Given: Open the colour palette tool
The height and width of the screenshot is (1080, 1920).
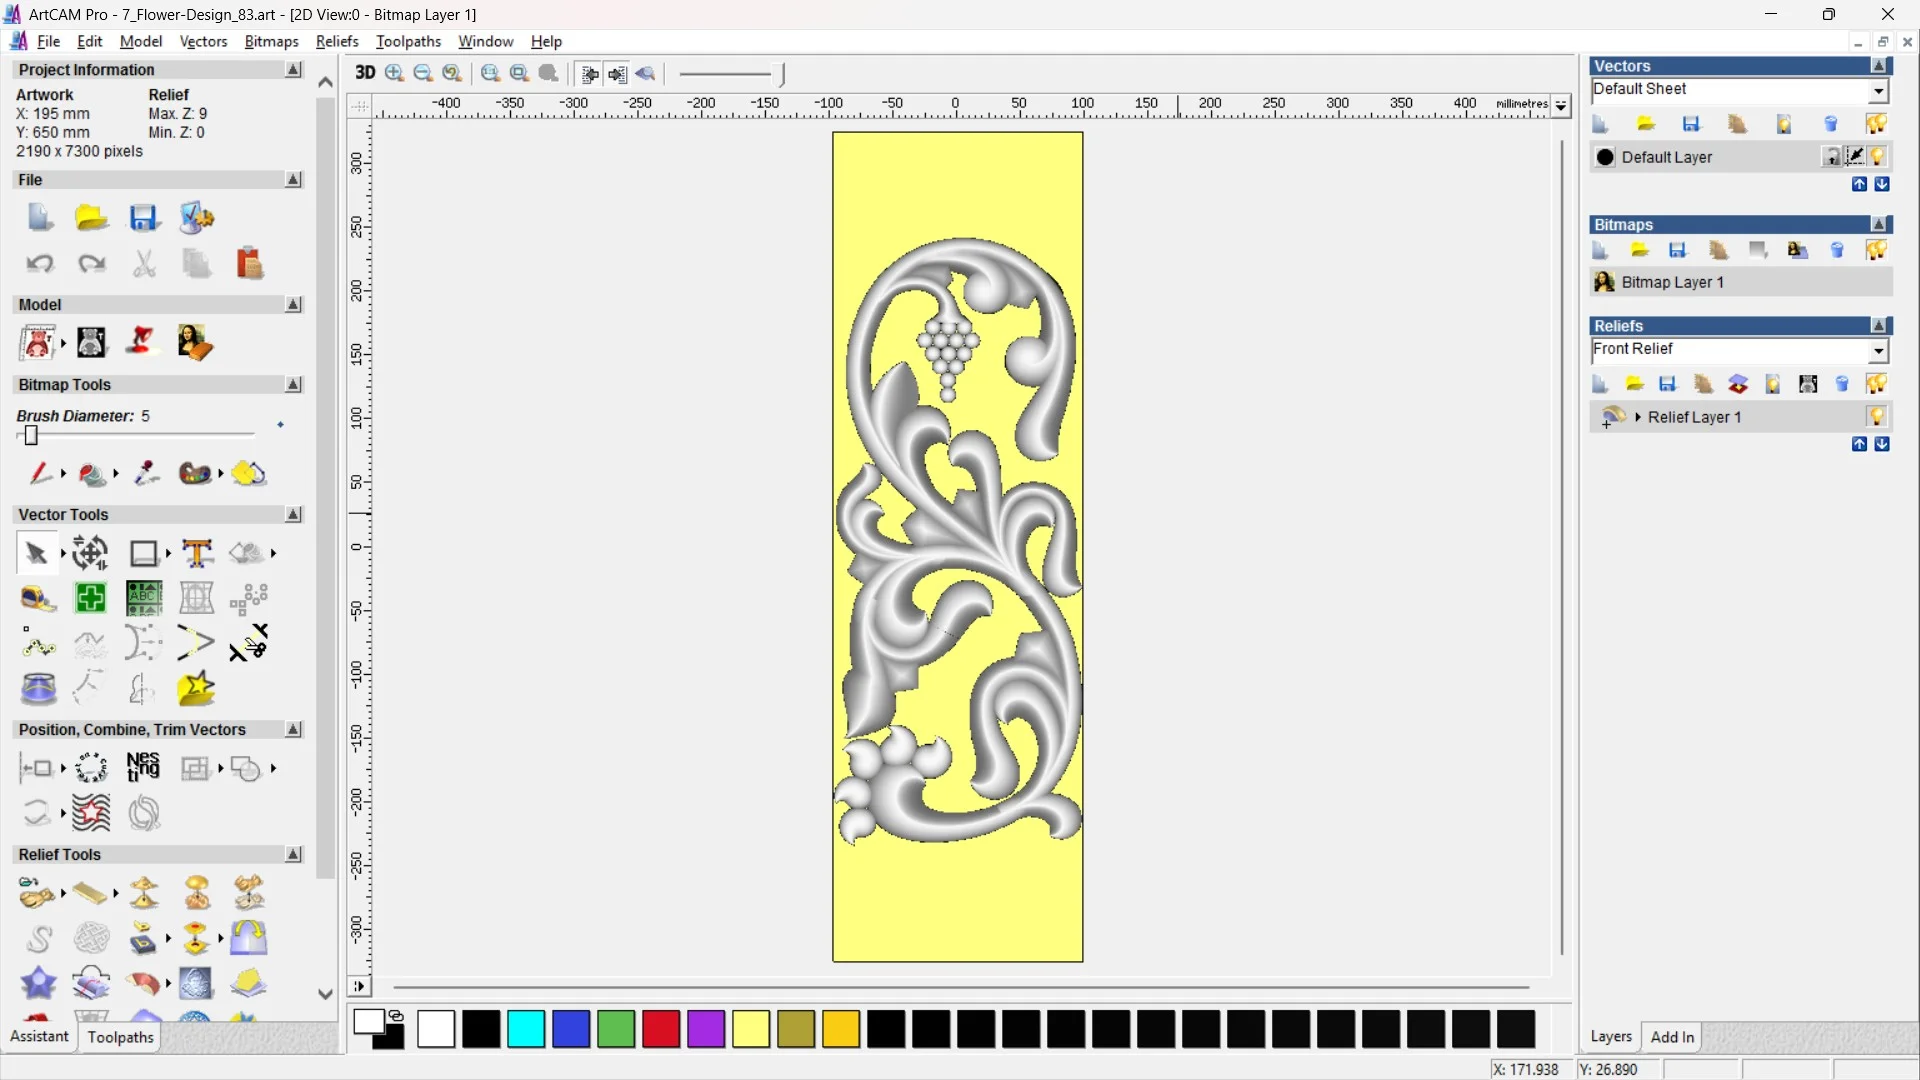Looking at the screenshot, I should [x=194, y=473].
